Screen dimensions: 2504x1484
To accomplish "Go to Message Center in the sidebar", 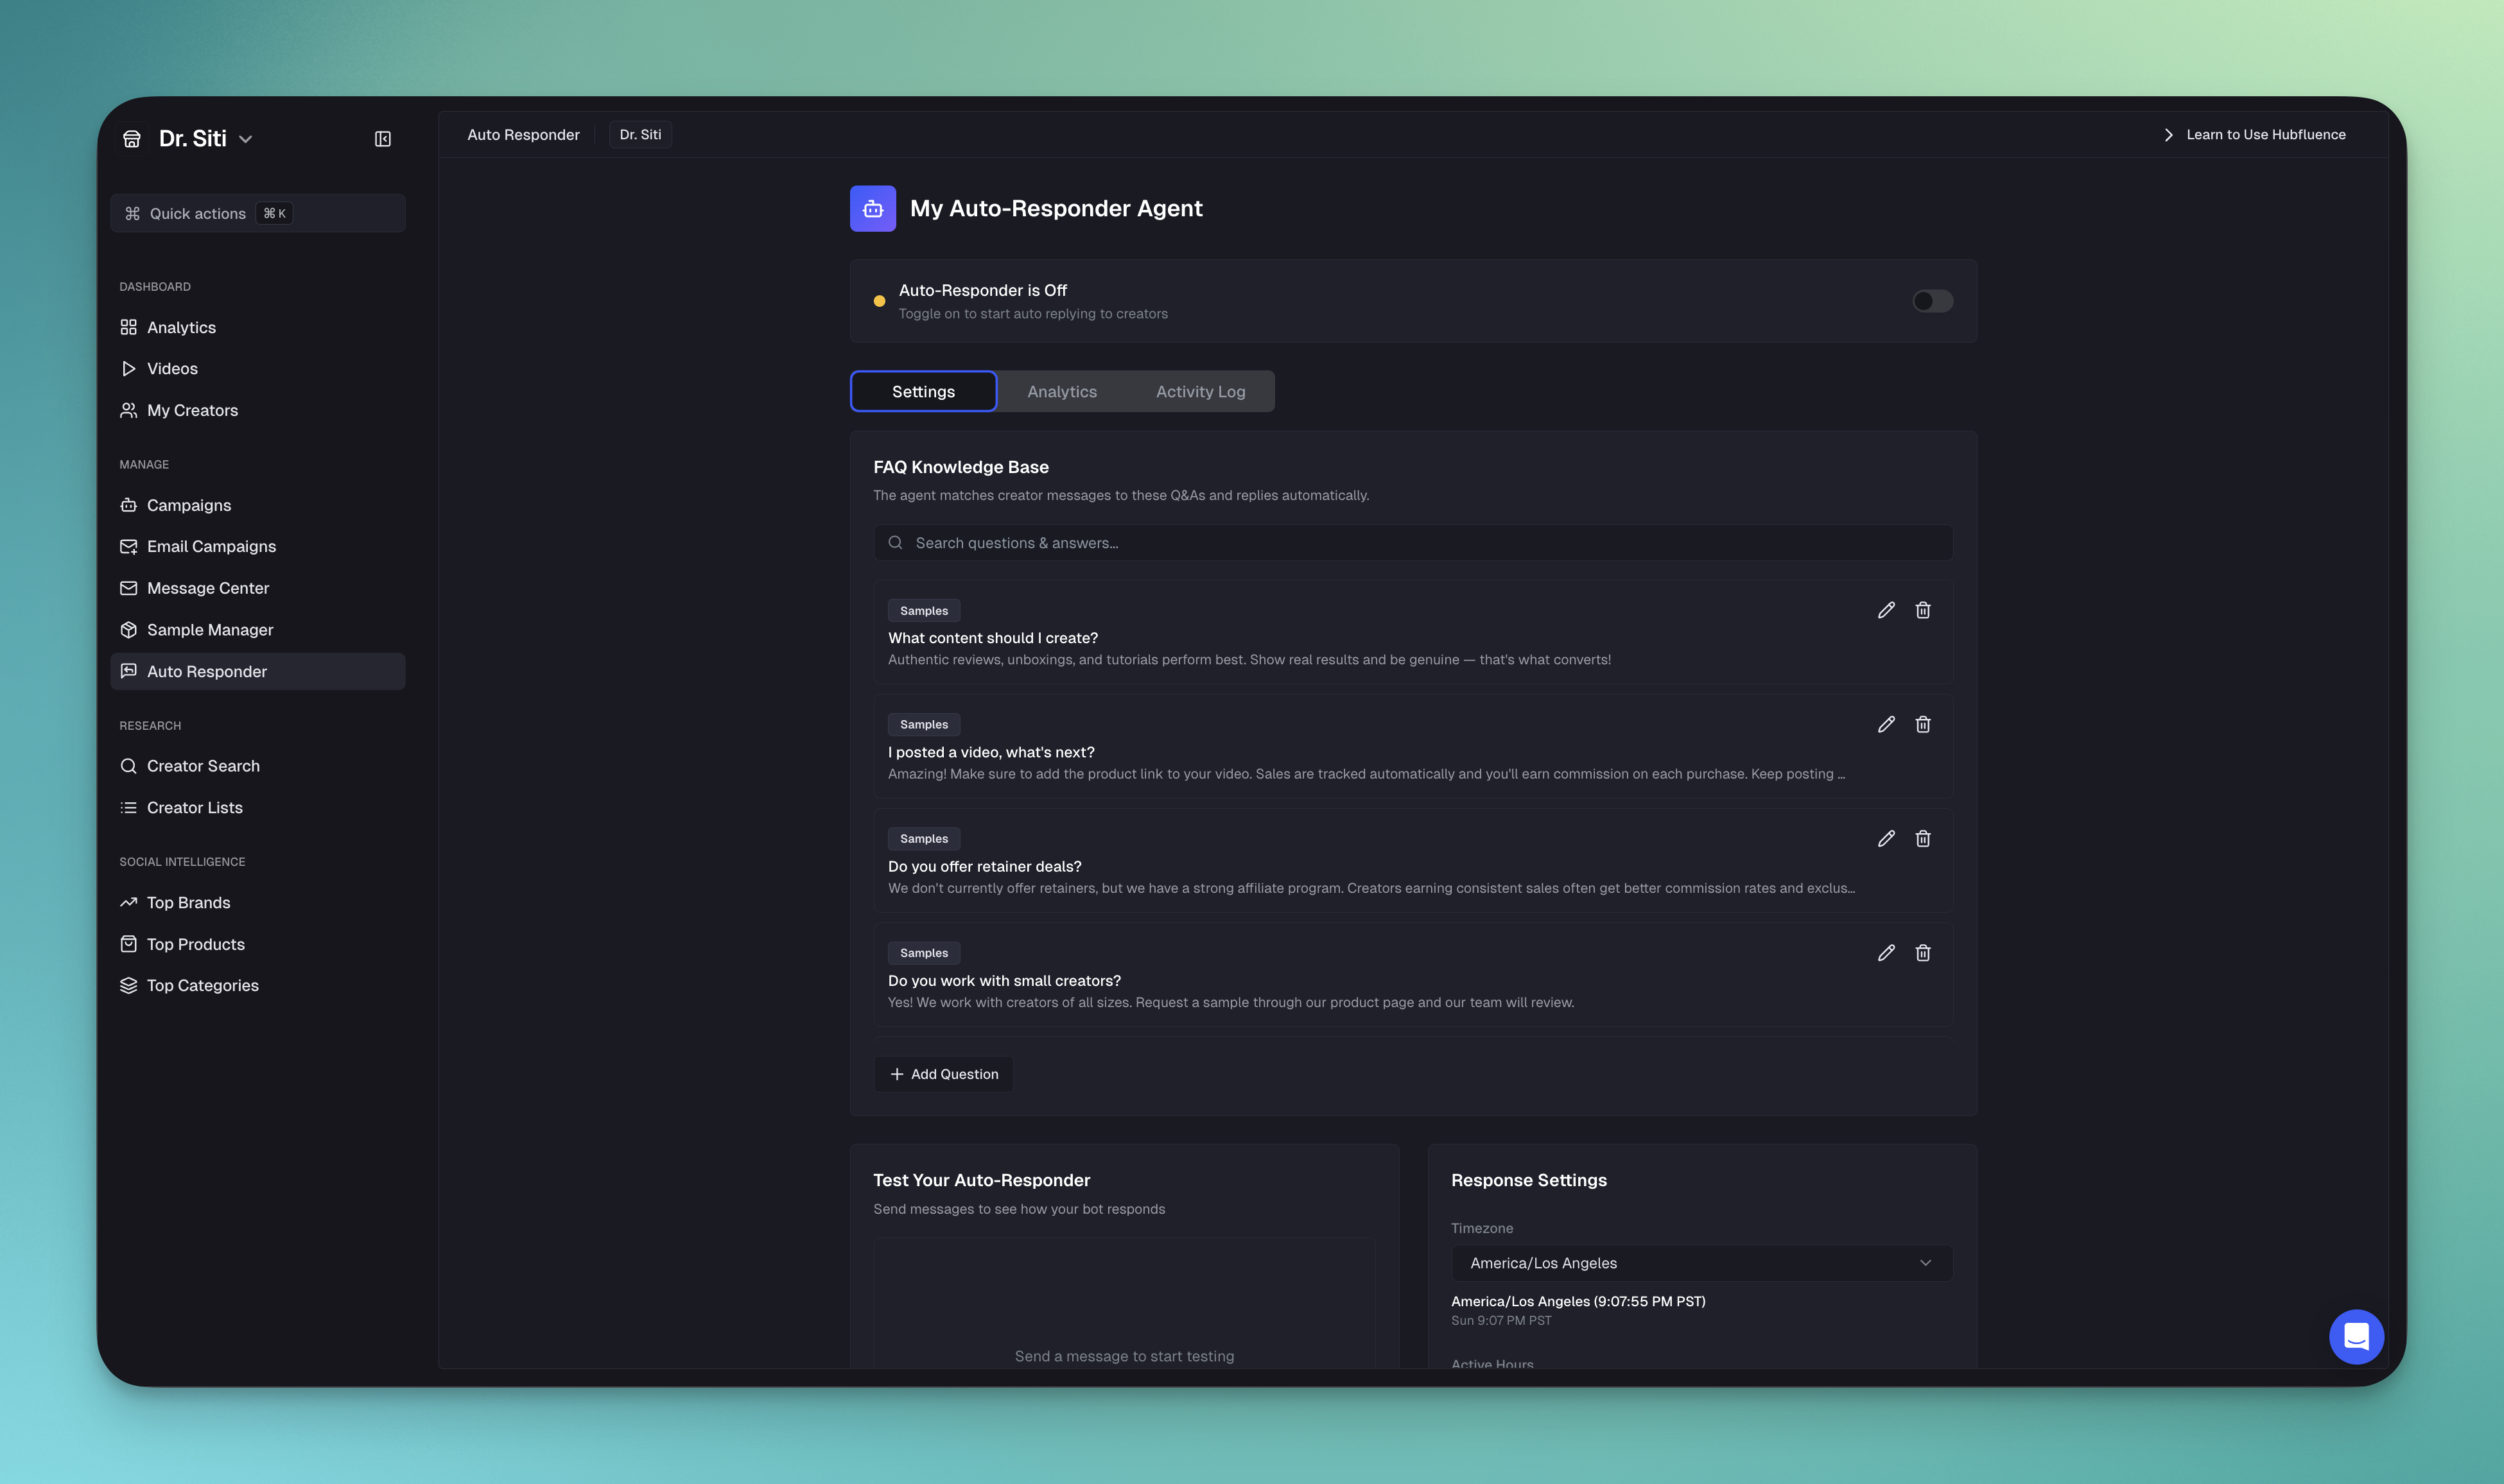I will point(208,588).
